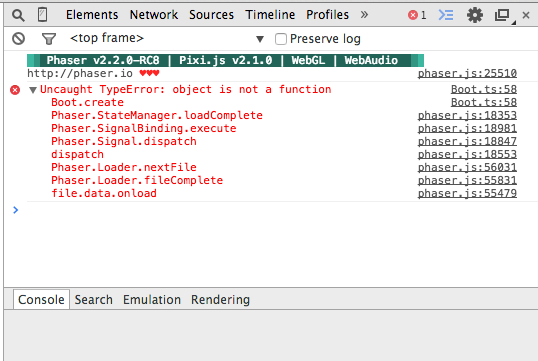
Task: Open phaser.js:55831 source link
Action: click(467, 180)
